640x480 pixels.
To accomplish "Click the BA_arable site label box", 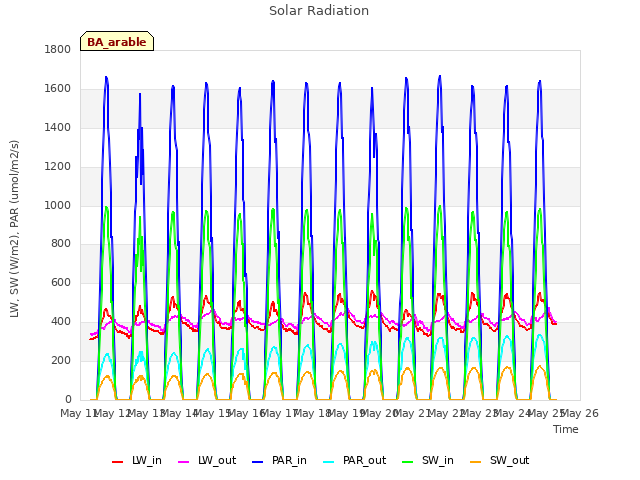I will click(117, 41).
